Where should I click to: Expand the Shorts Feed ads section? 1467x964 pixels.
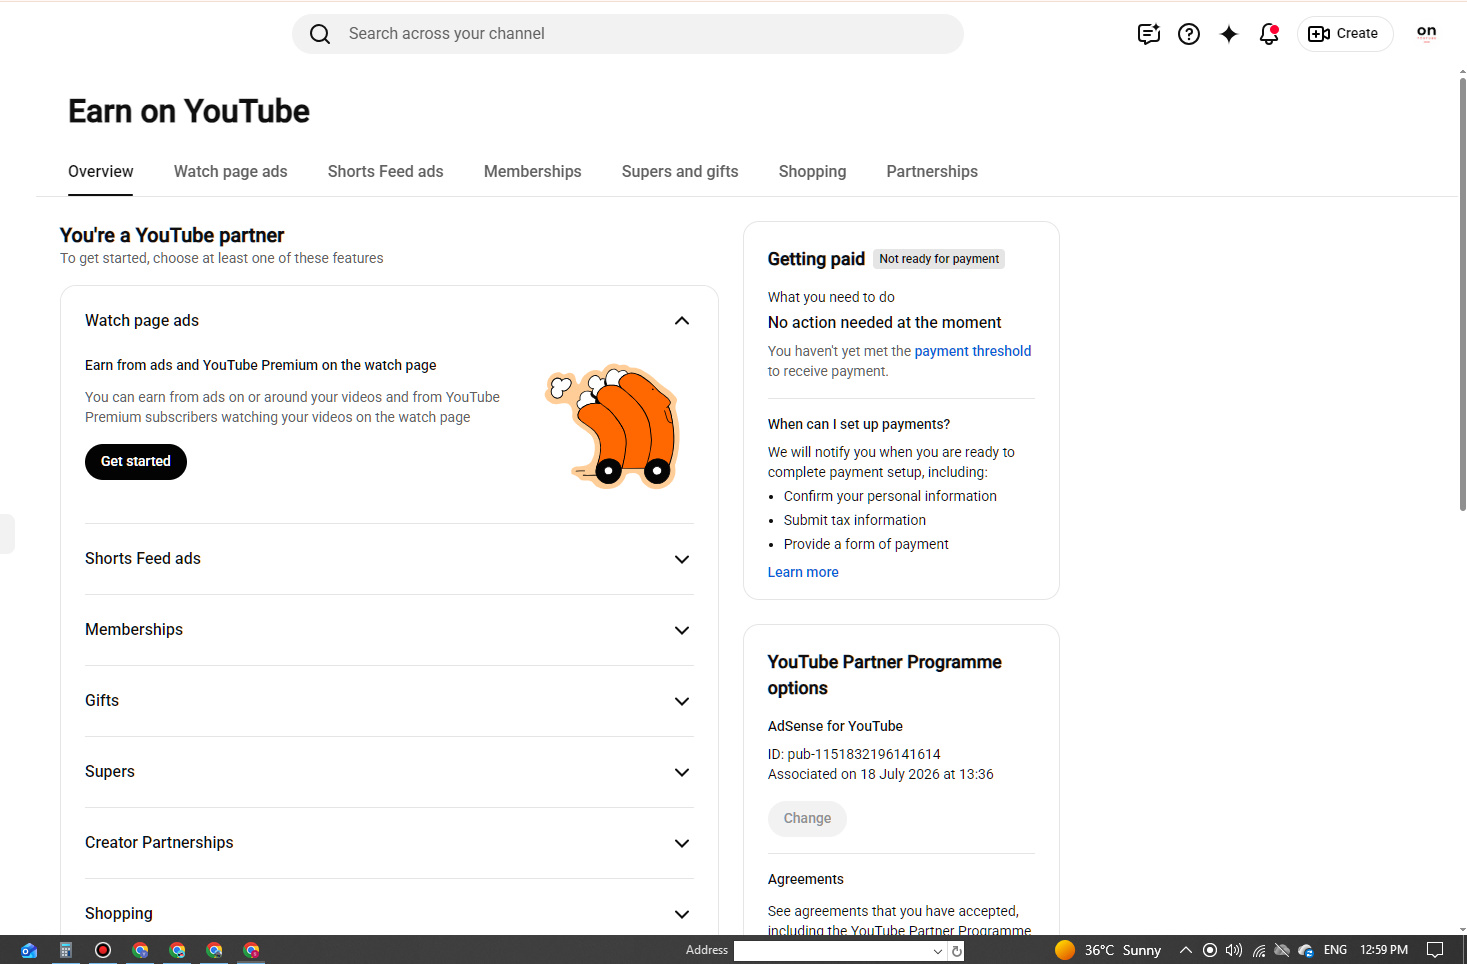click(x=682, y=559)
